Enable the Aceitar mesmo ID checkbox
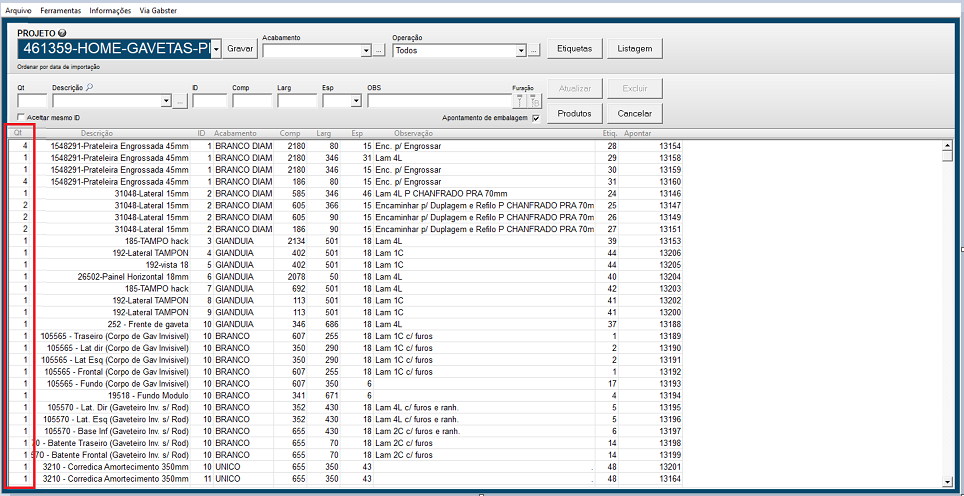The height and width of the screenshot is (496, 964). [x=22, y=117]
